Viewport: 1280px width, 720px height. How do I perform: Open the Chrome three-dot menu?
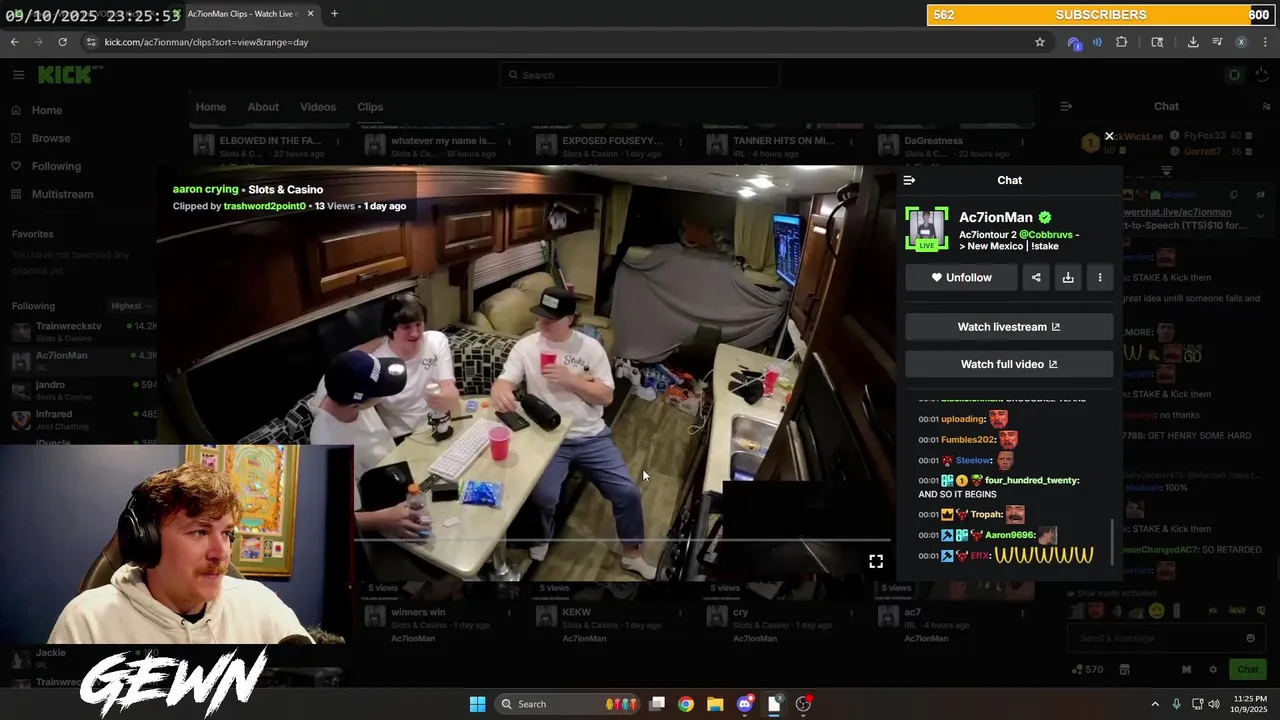click(1265, 42)
